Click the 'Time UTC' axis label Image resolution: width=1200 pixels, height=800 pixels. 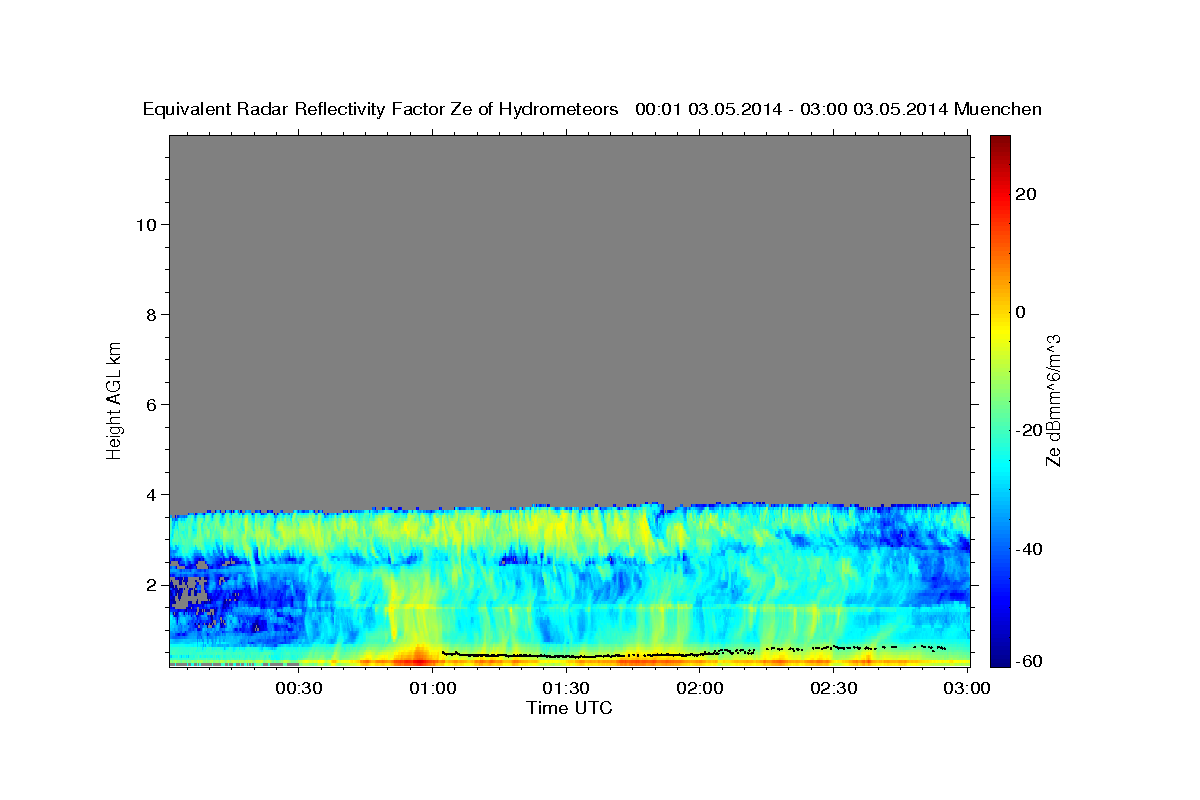(569, 708)
